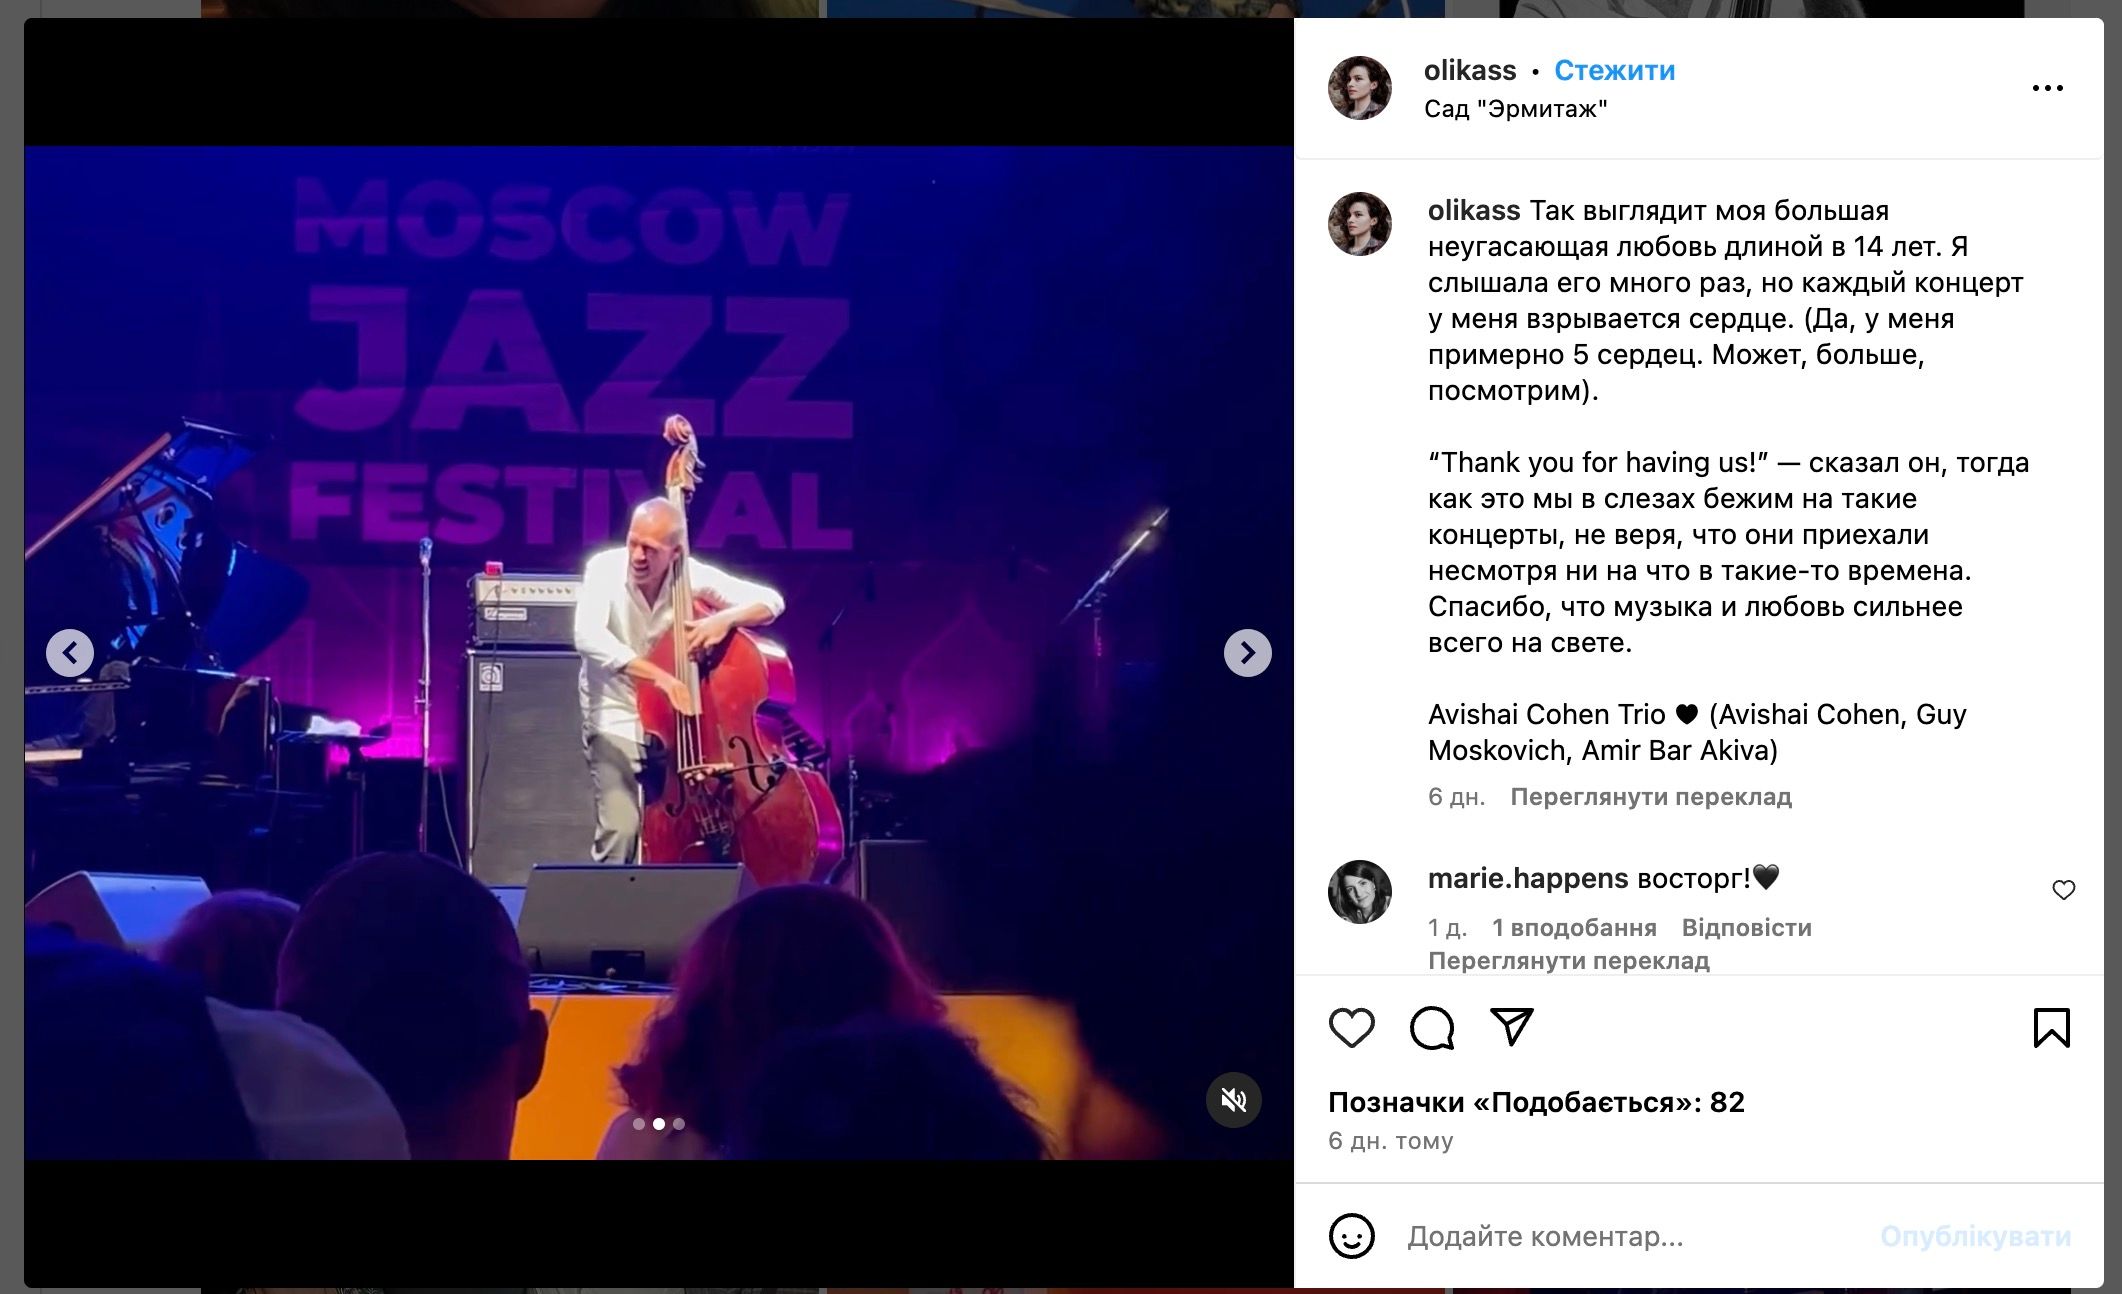This screenshot has height=1294, width=2122.
Task: Click Переглянути переклад under the caption
Action: pos(1650,797)
